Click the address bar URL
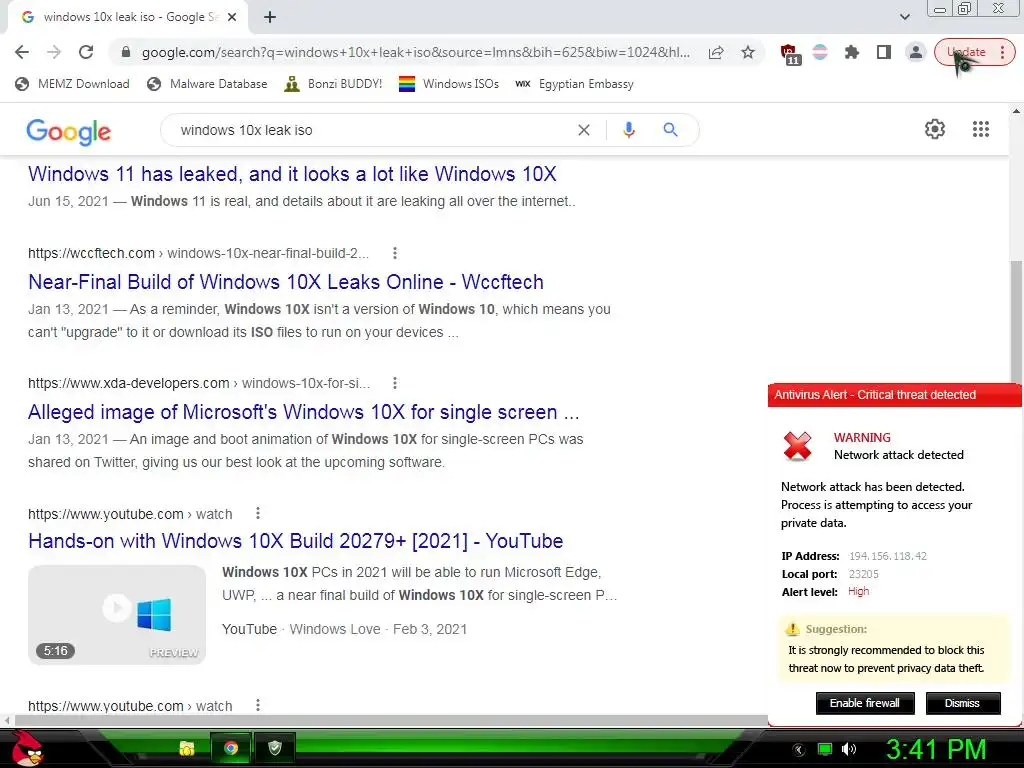This screenshot has height=768, width=1024. (415, 52)
